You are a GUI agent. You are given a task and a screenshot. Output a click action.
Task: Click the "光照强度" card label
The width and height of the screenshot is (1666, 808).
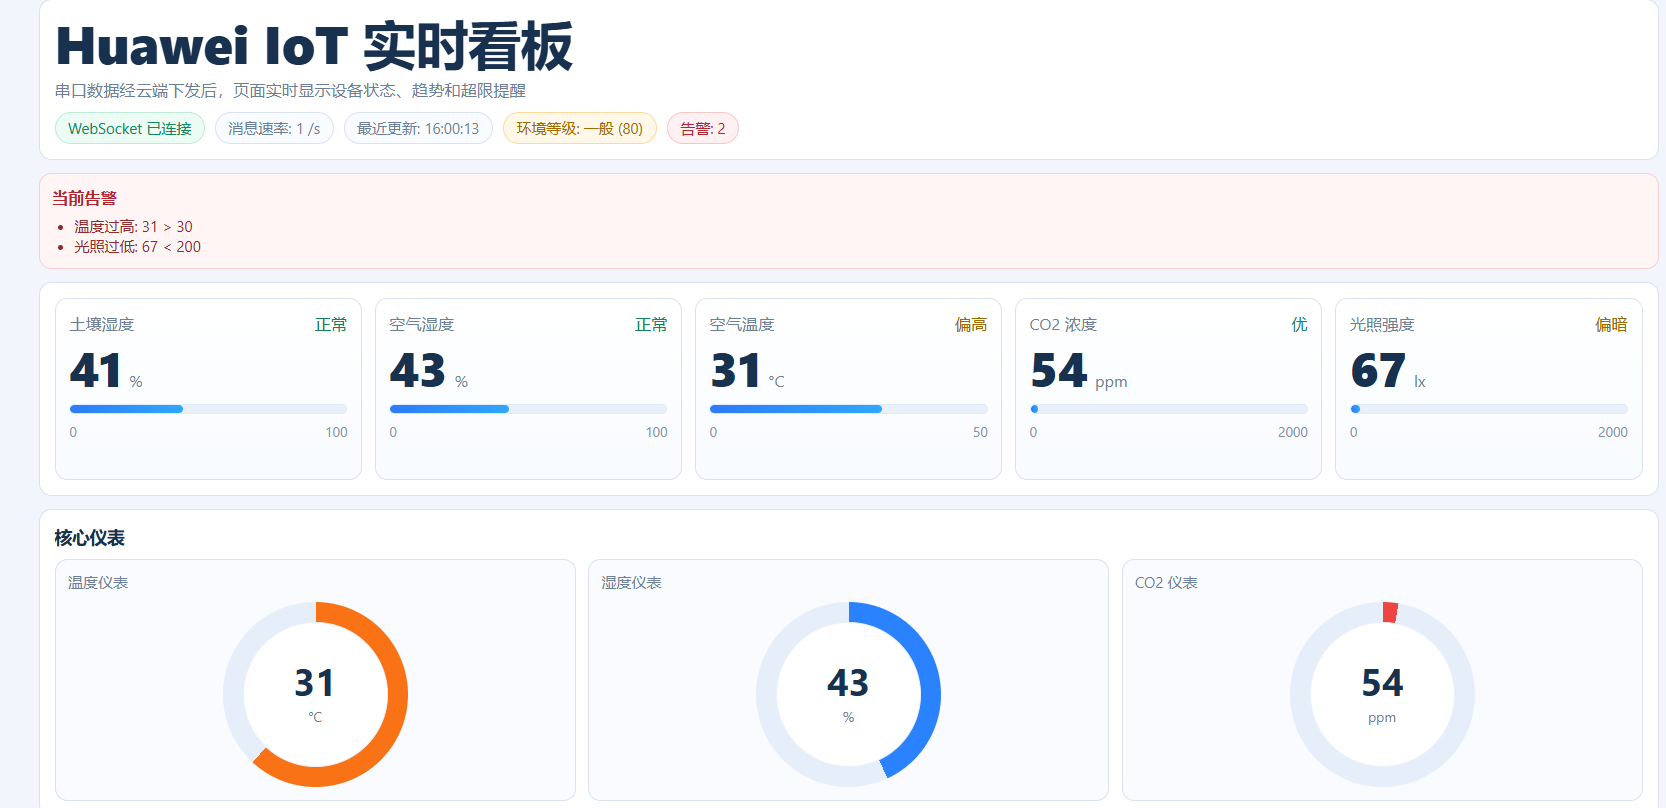(1382, 325)
